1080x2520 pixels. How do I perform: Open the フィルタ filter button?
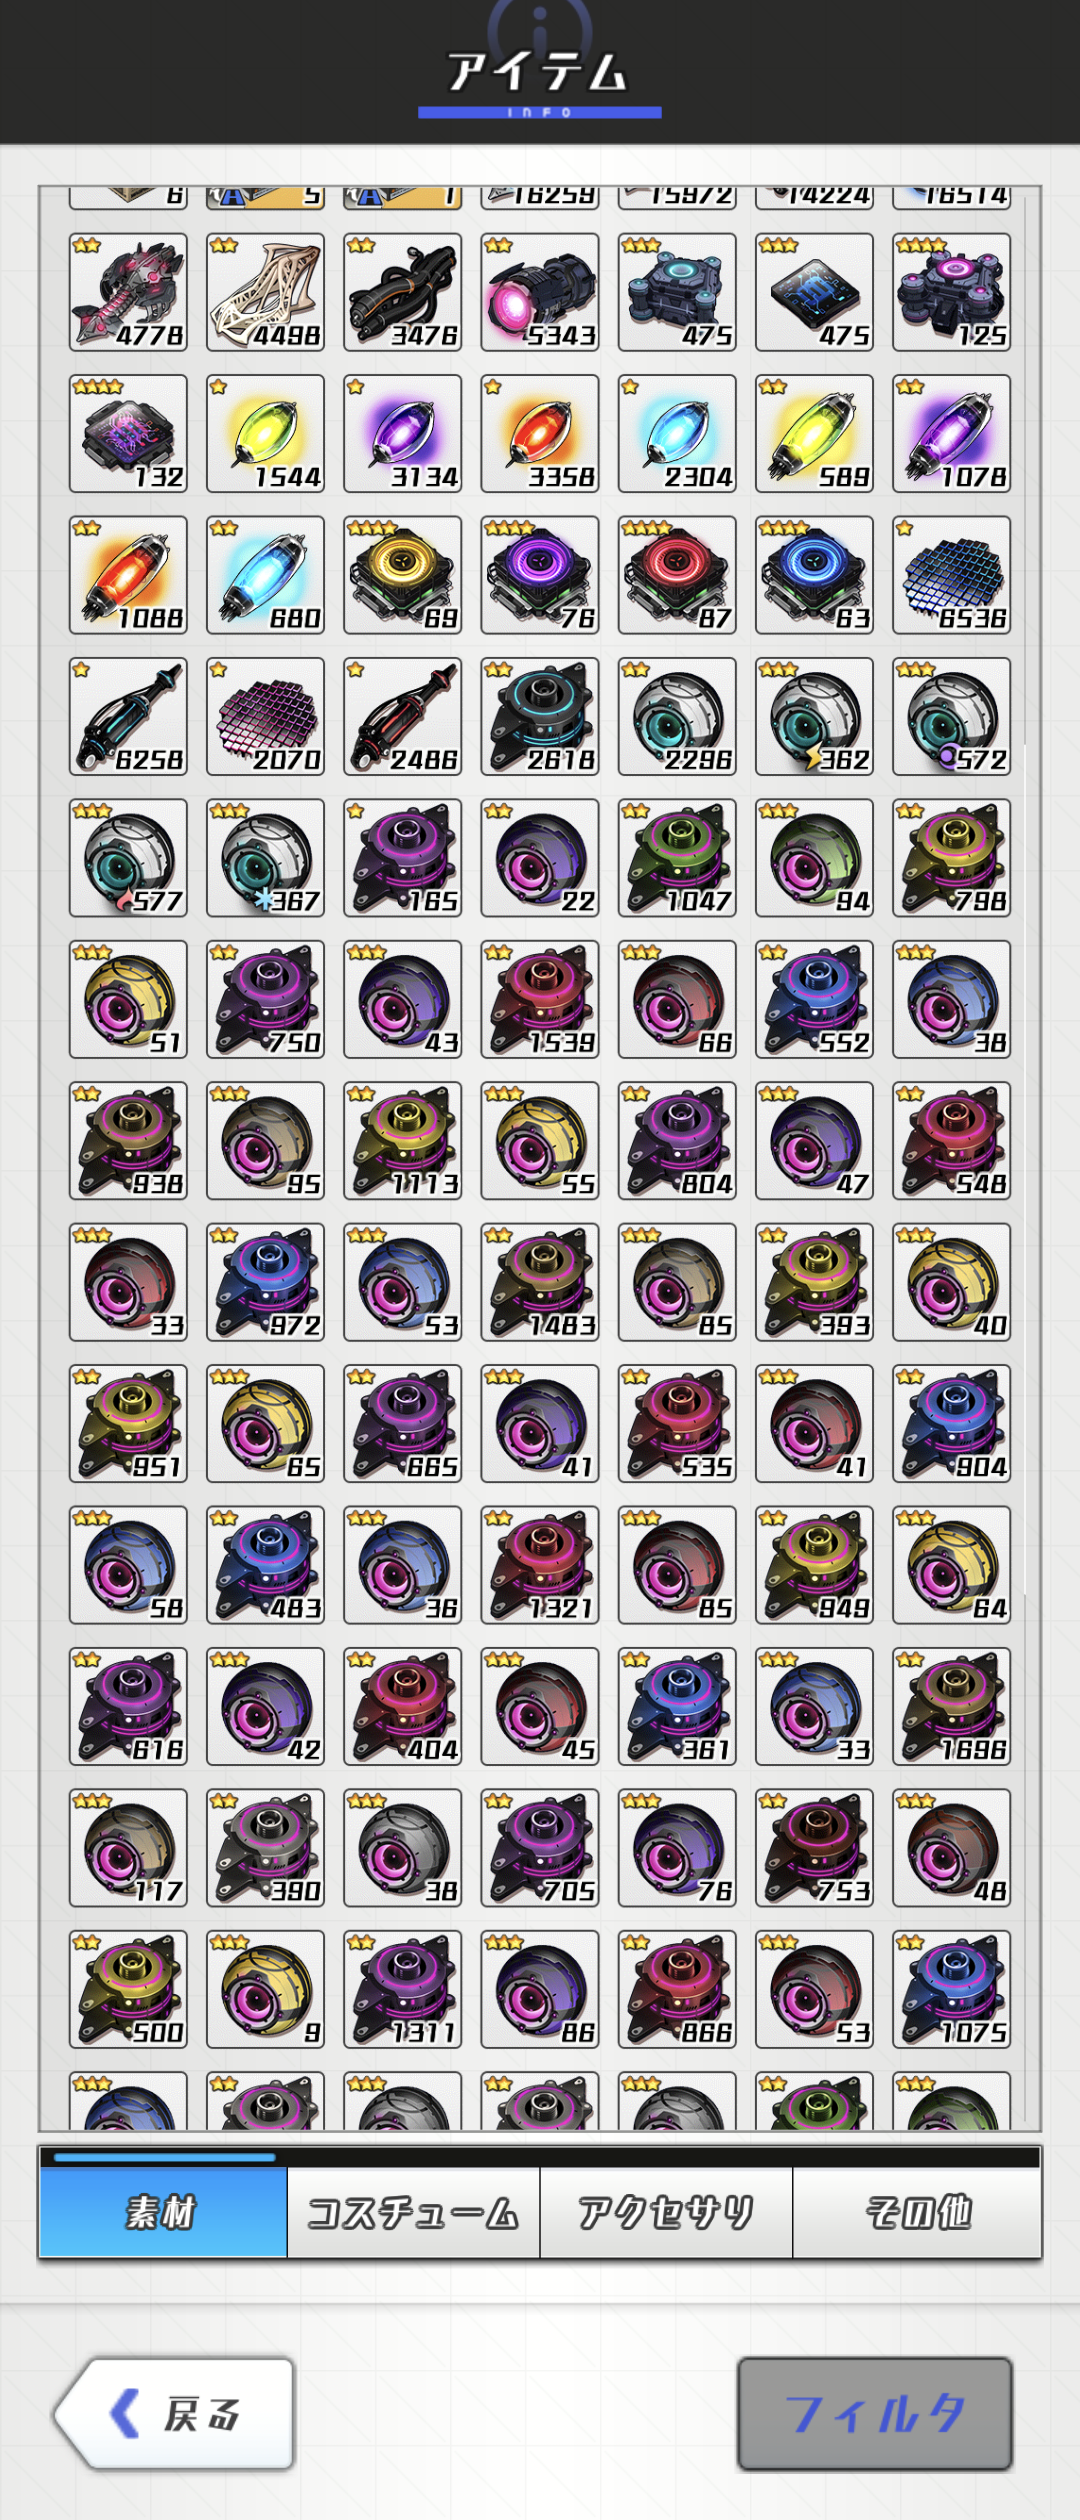875,2414
